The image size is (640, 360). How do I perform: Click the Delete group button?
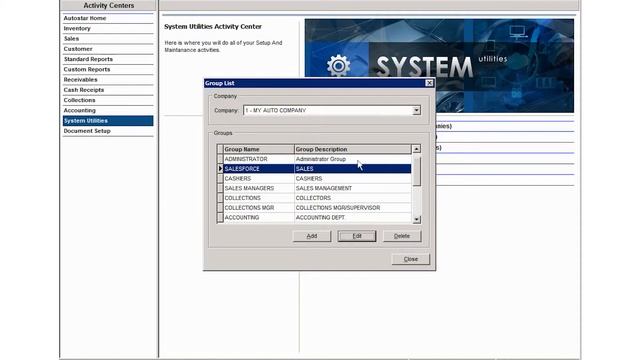[x=402, y=236]
